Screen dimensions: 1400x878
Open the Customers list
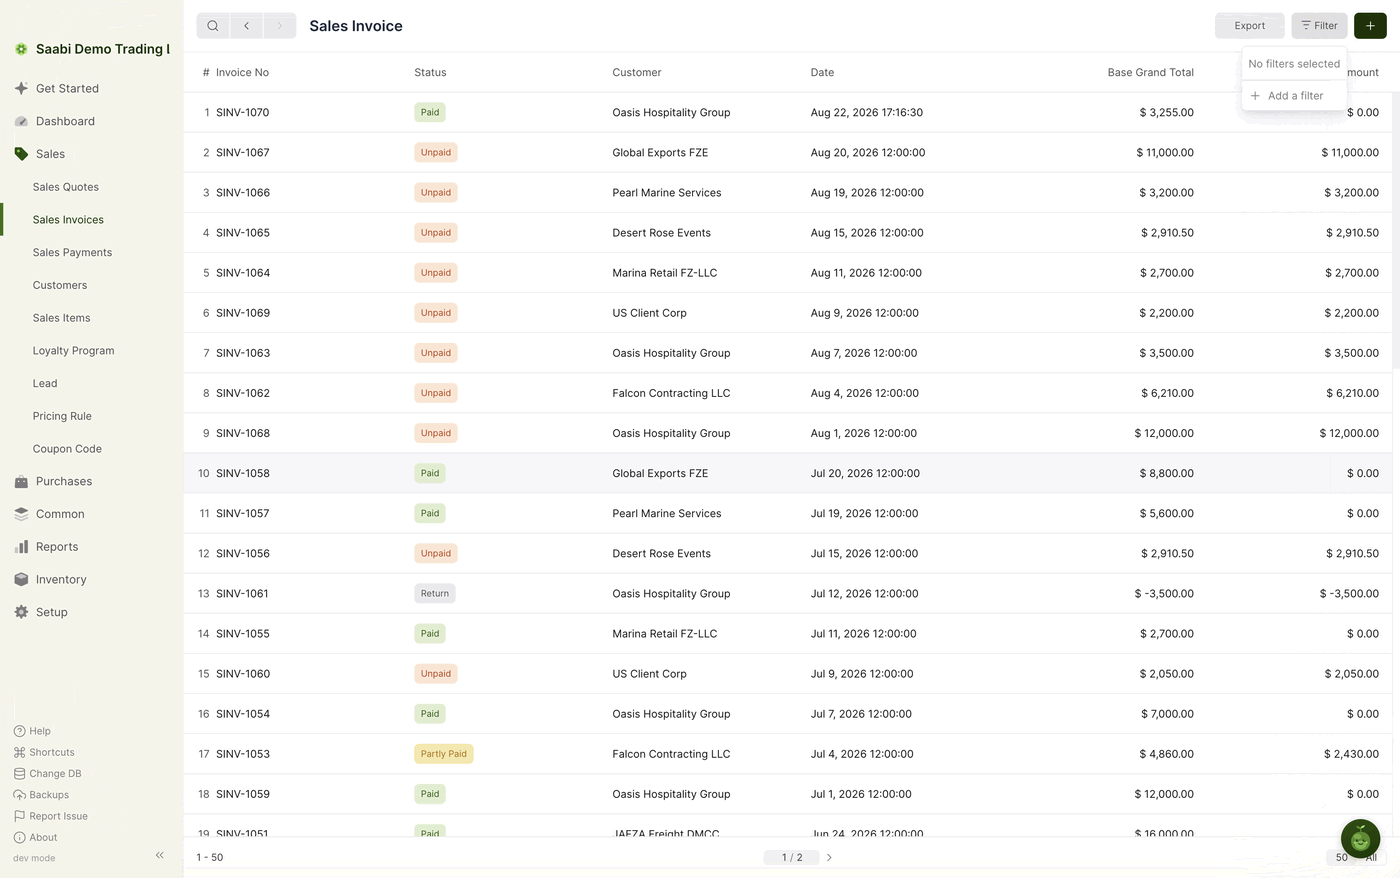click(x=60, y=285)
